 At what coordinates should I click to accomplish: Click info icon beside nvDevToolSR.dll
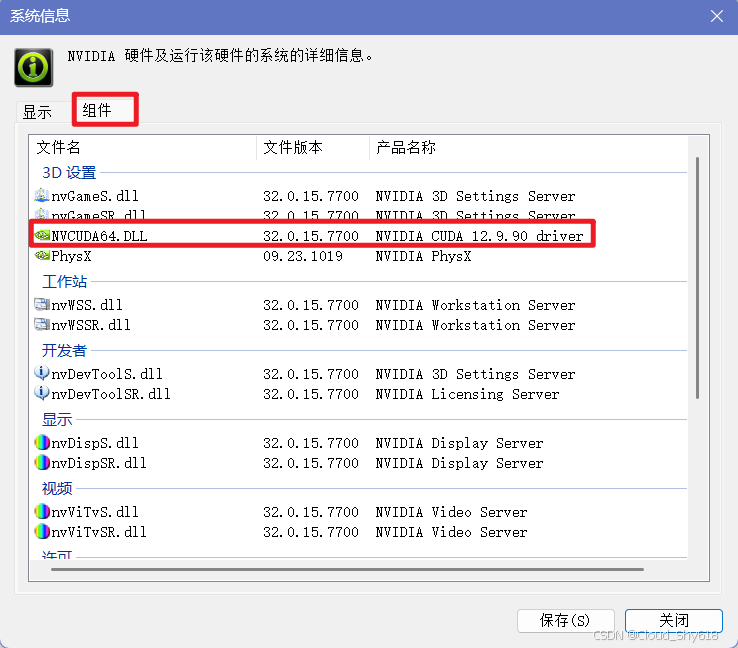(42, 393)
